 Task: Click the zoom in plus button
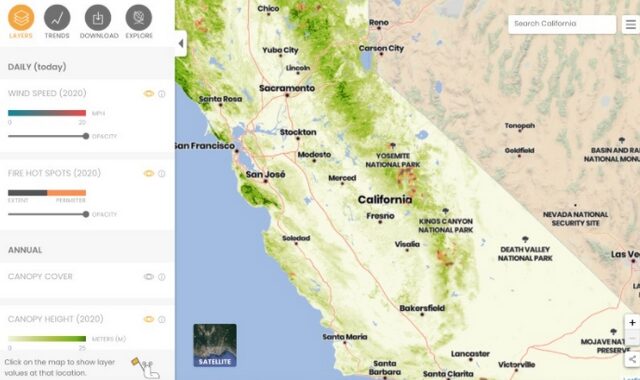tap(632, 322)
